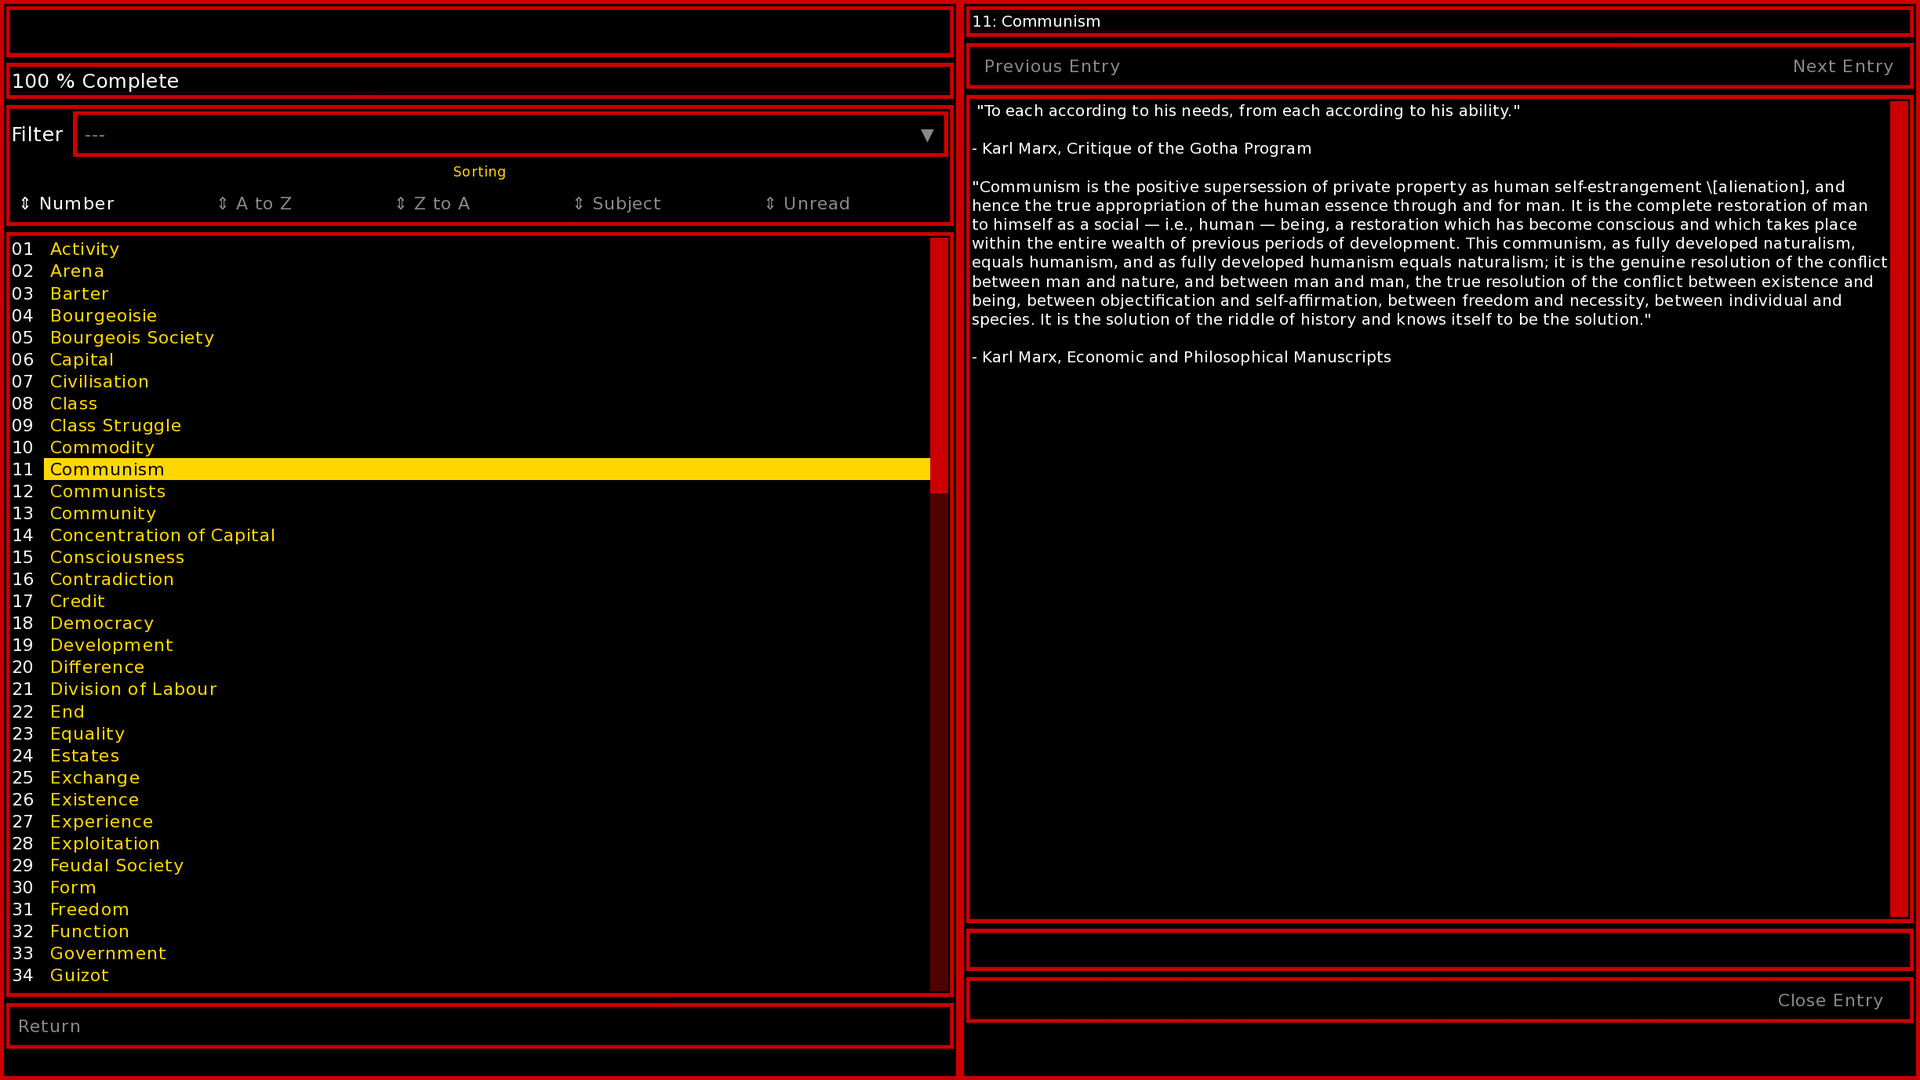
Task: Click the sort arrows icon beside Subject
Action: [580, 203]
